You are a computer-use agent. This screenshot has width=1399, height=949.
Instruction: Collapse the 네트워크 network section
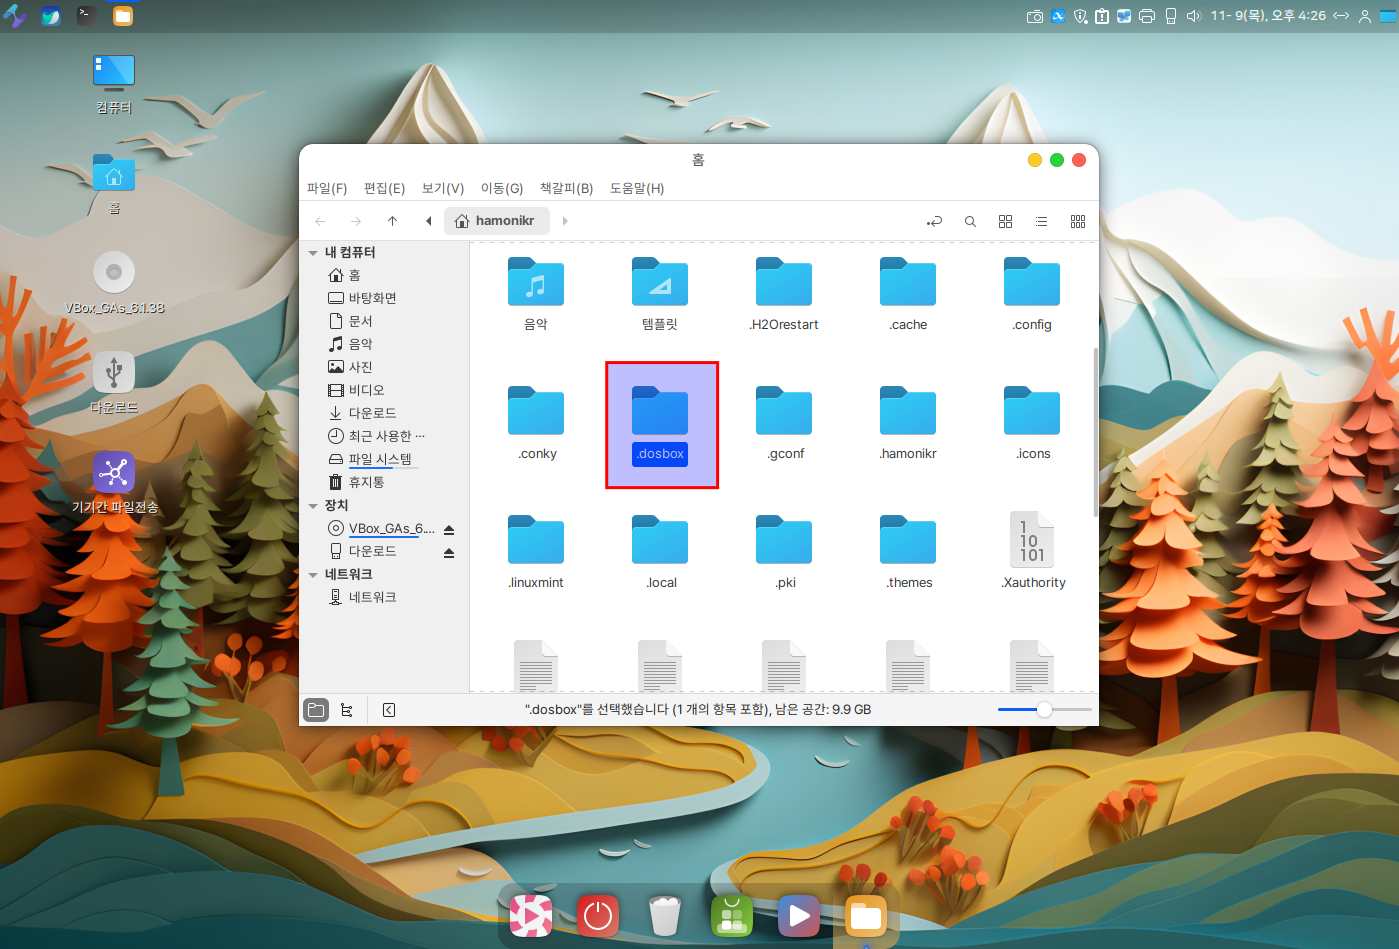tap(314, 575)
